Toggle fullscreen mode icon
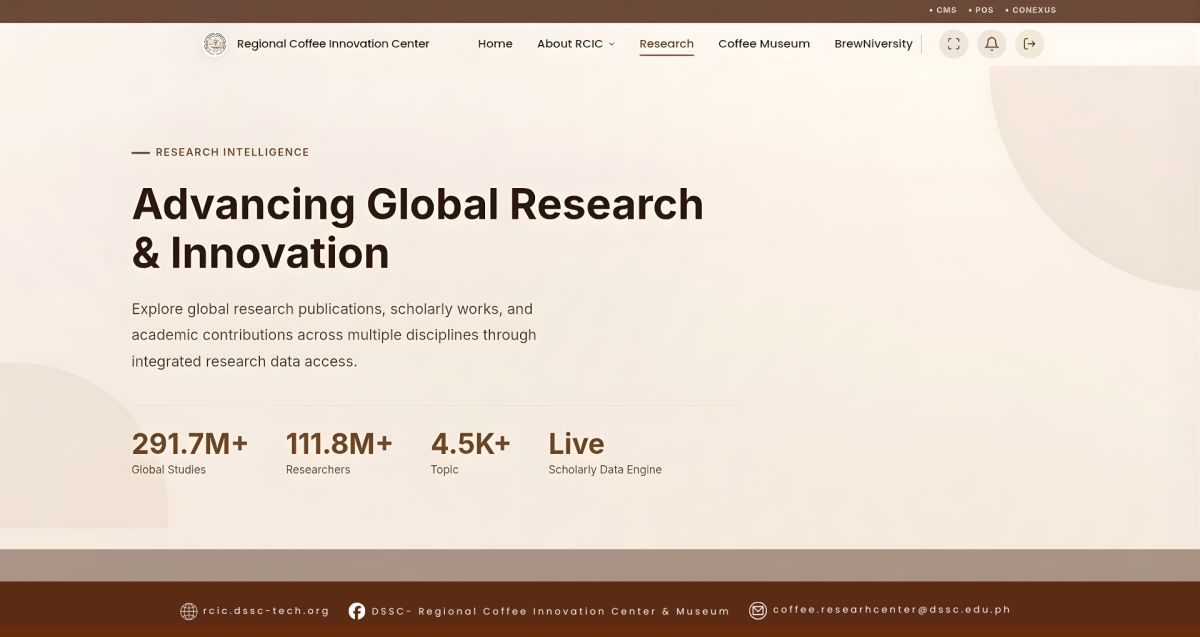The width and height of the screenshot is (1200, 637). coord(953,44)
